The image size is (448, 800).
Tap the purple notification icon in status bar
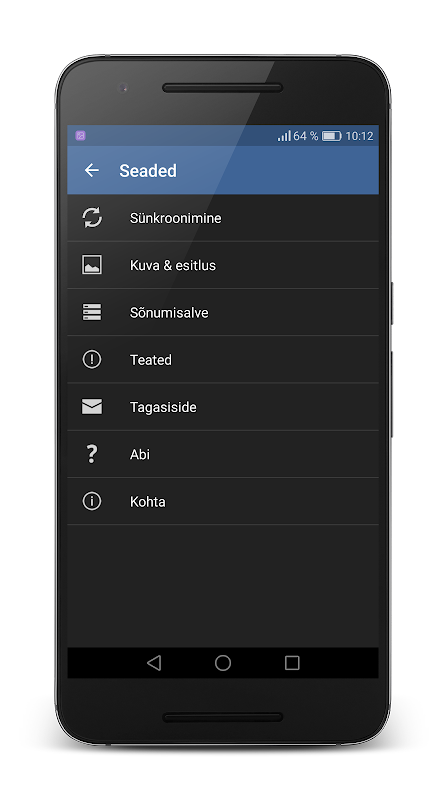(x=80, y=135)
